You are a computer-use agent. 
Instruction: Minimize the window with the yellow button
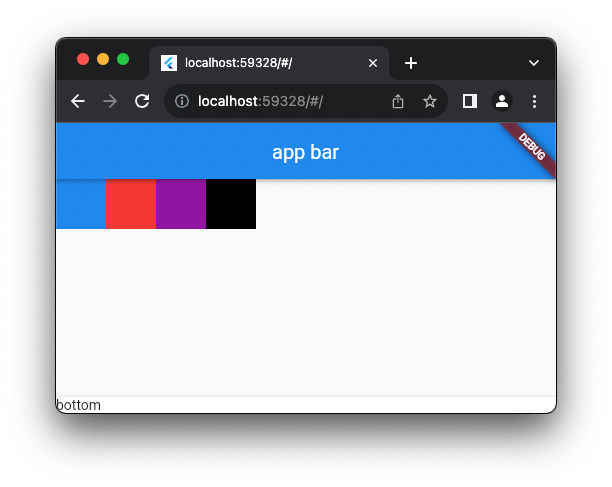pyautogui.click(x=103, y=59)
